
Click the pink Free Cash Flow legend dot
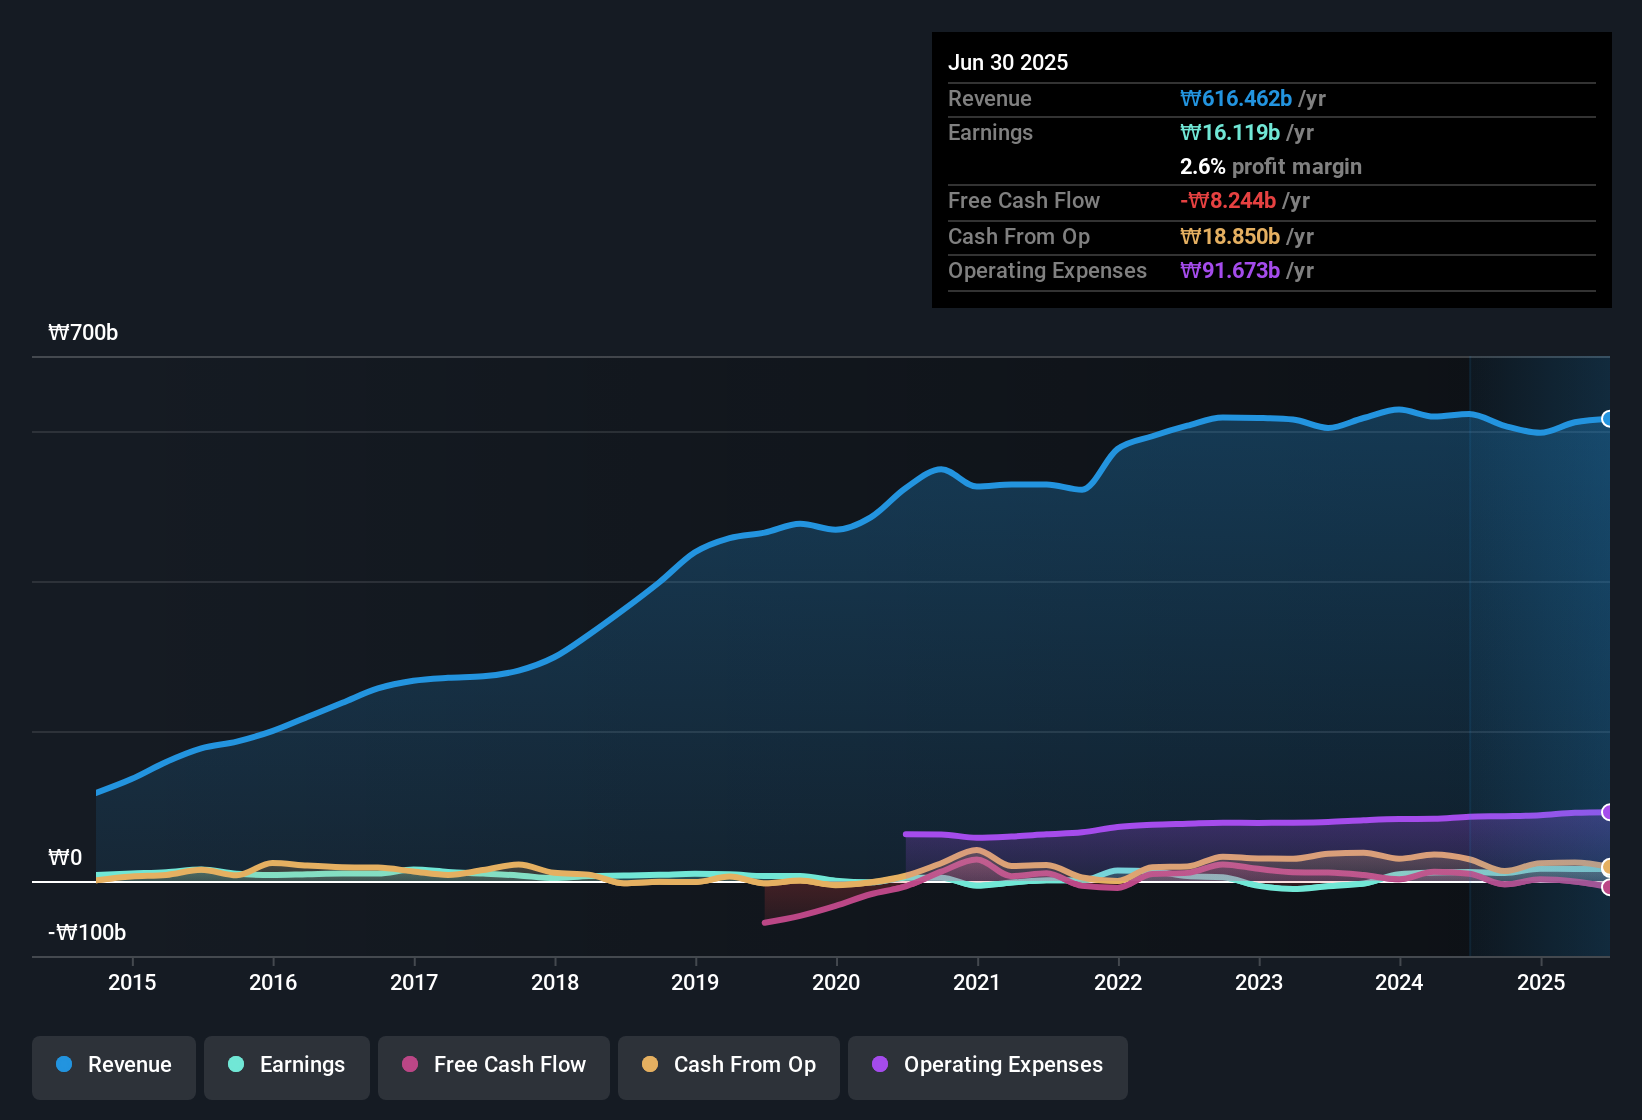409,1065
